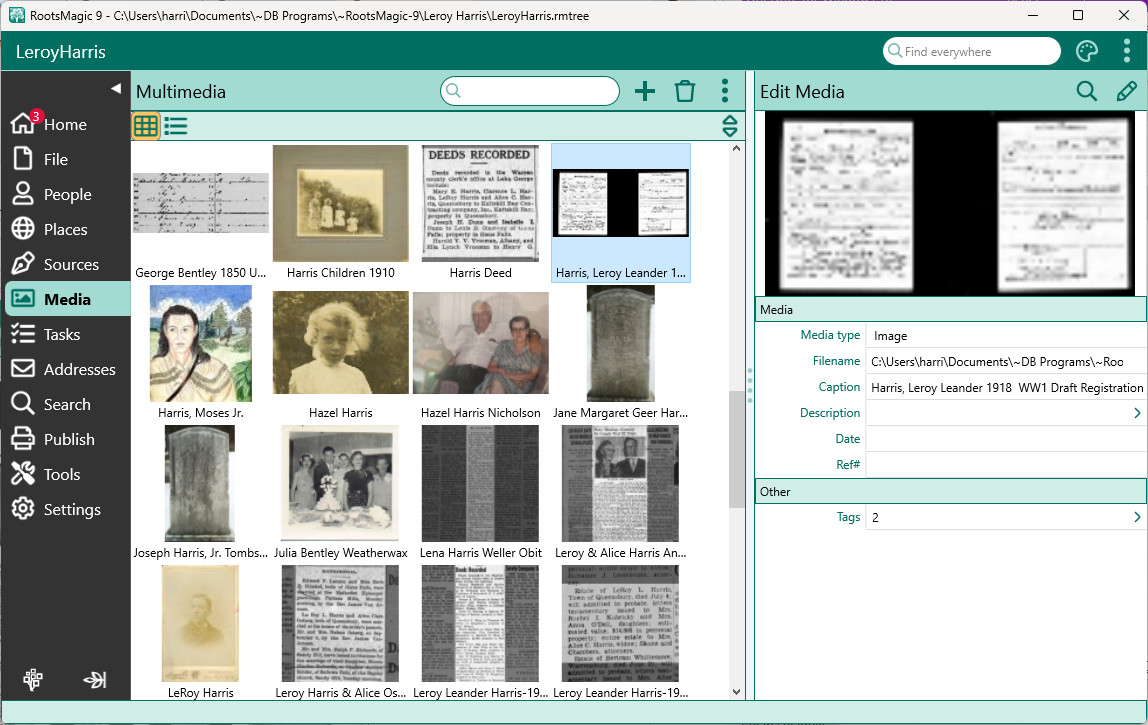Open the Settings section
Screen dimensions: 1148x725
[x=71, y=510]
